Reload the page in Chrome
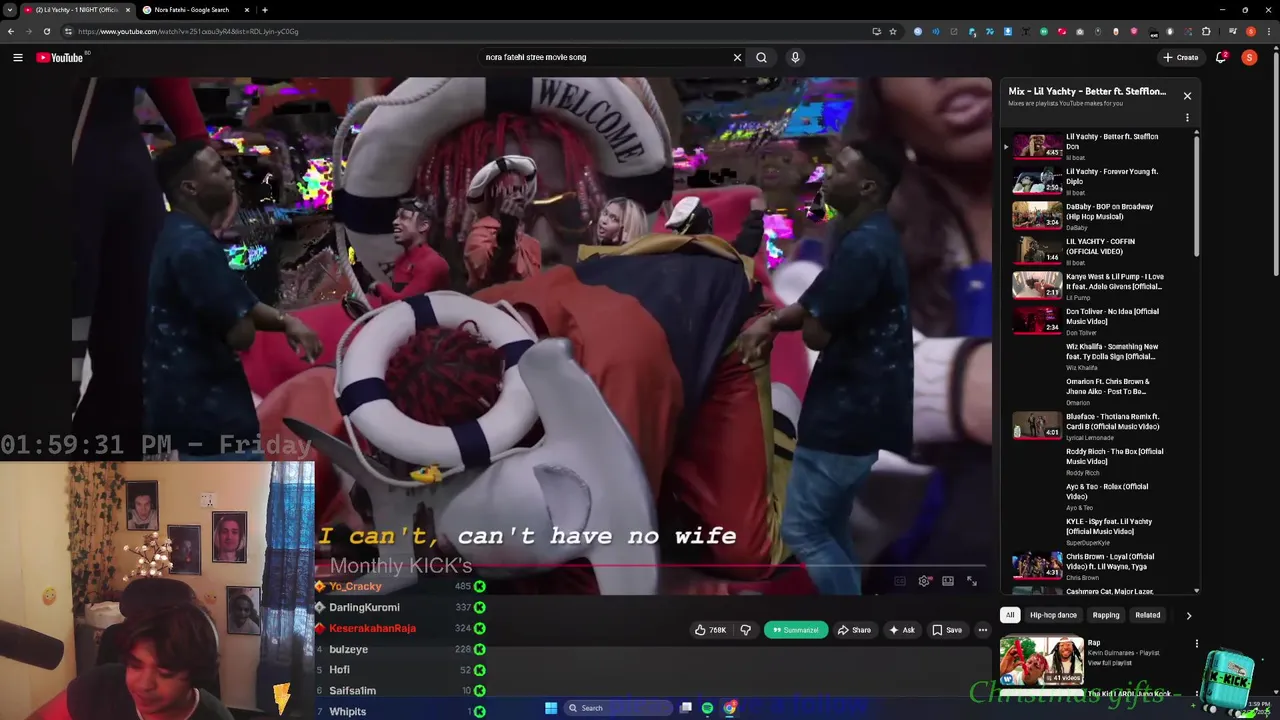 coord(46,31)
